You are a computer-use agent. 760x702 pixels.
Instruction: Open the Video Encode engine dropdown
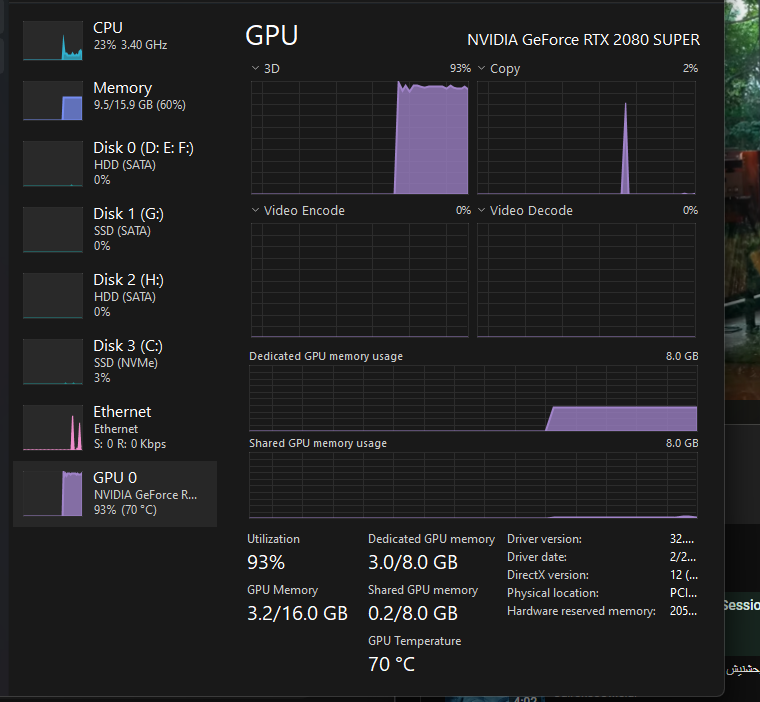[255, 210]
